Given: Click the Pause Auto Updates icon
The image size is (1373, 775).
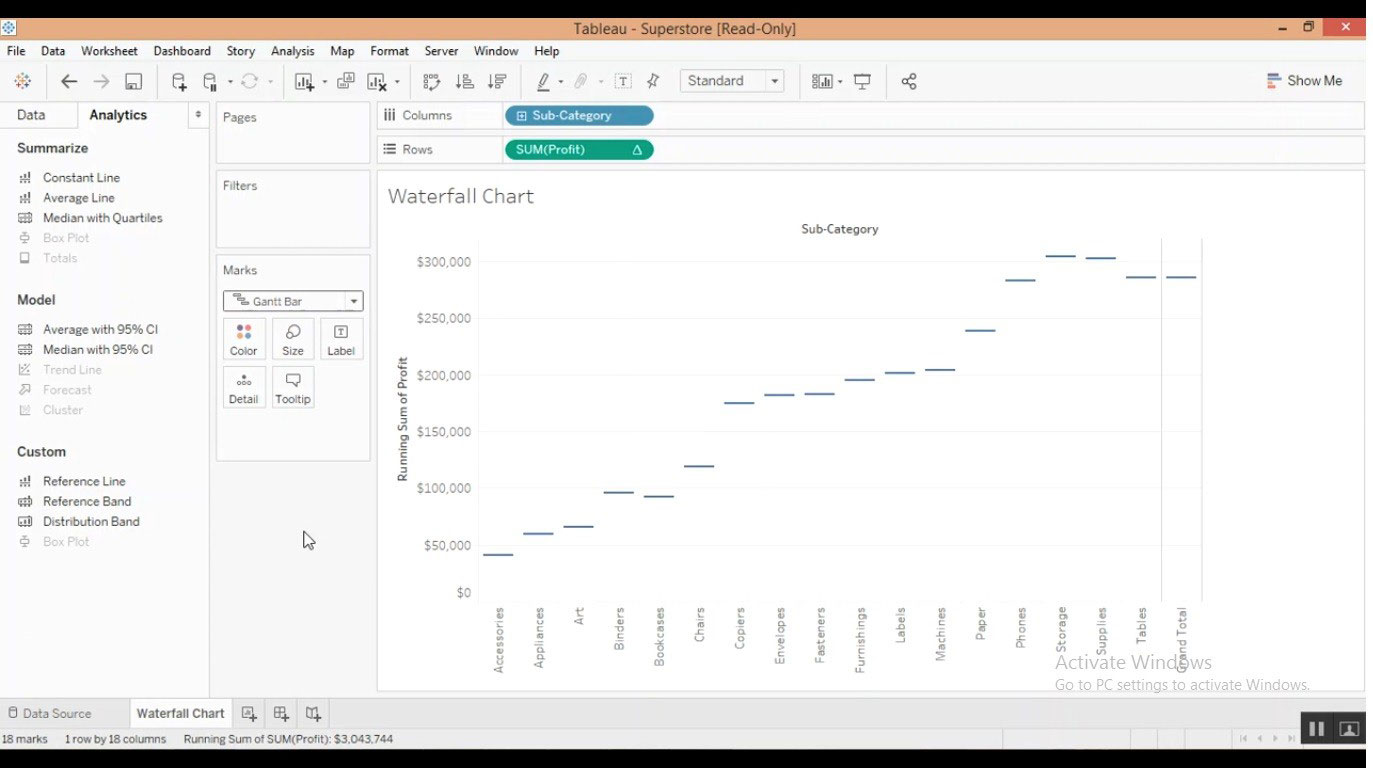Looking at the screenshot, I should point(210,82).
